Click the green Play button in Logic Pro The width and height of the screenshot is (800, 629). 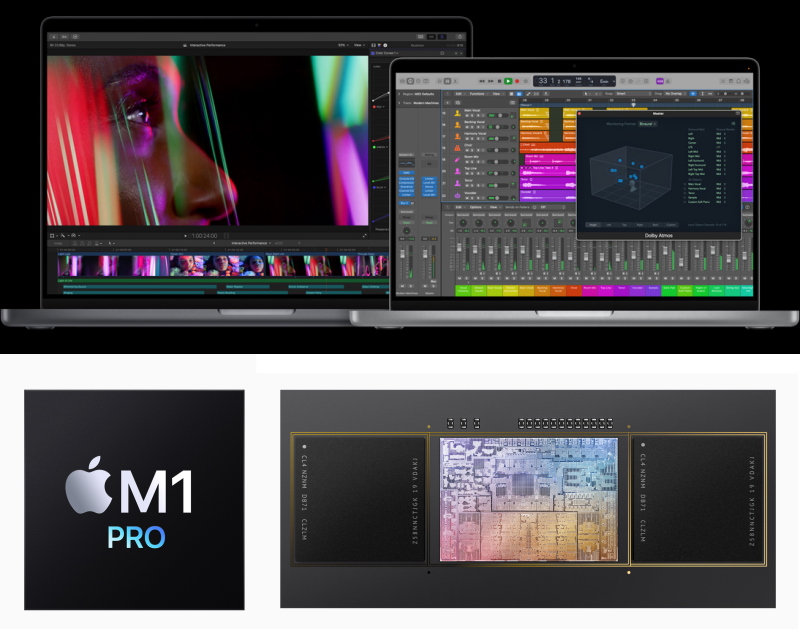tap(508, 81)
